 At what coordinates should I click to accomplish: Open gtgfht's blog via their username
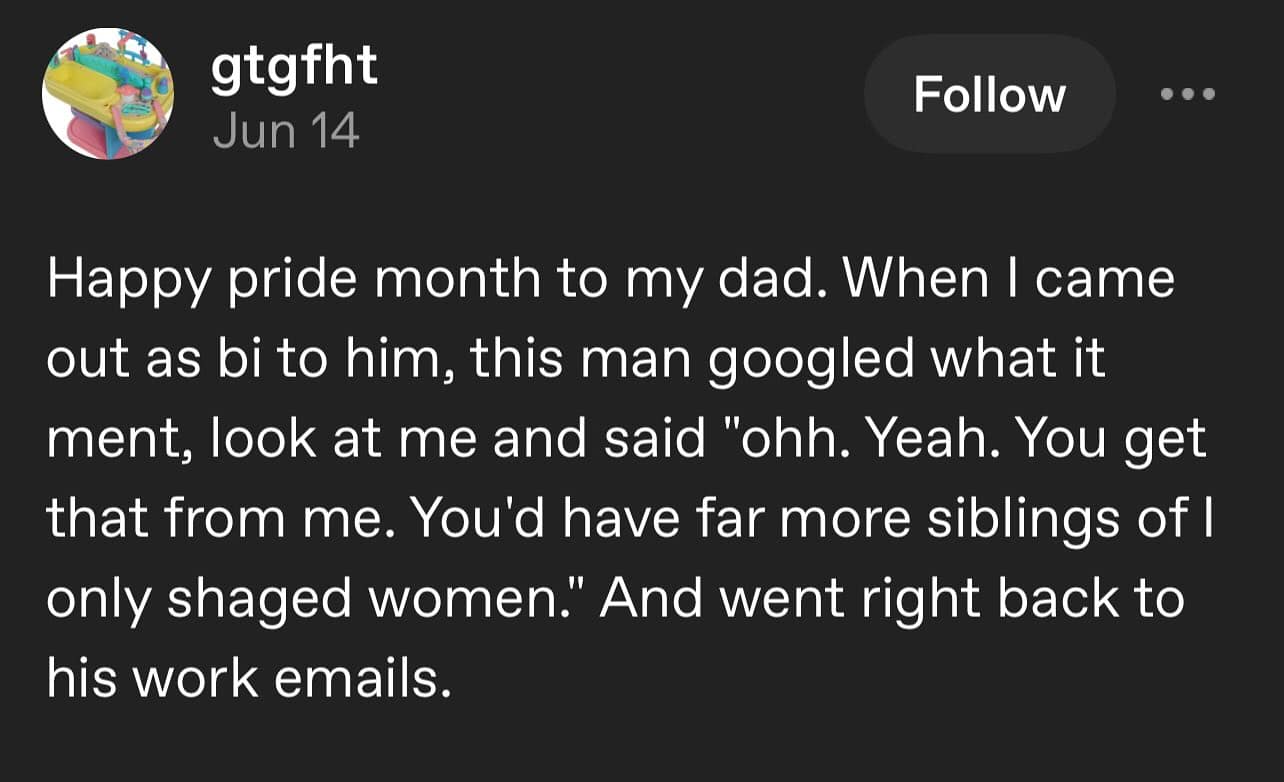coord(294,67)
